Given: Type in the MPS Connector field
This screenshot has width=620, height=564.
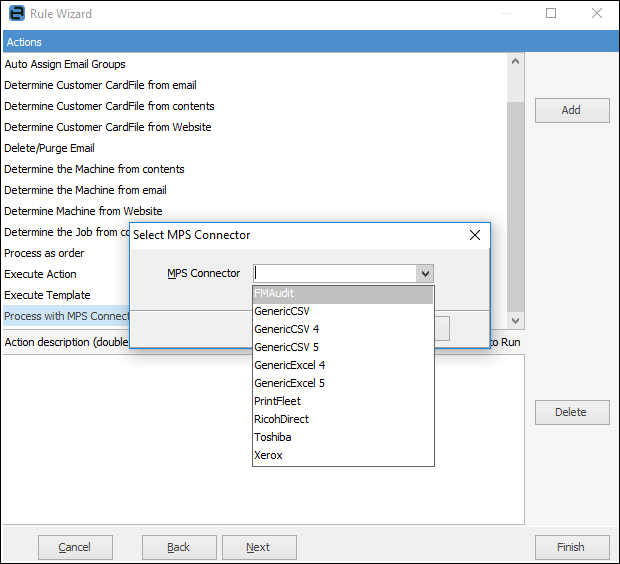Looking at the screenshot, I should [334, 274].
